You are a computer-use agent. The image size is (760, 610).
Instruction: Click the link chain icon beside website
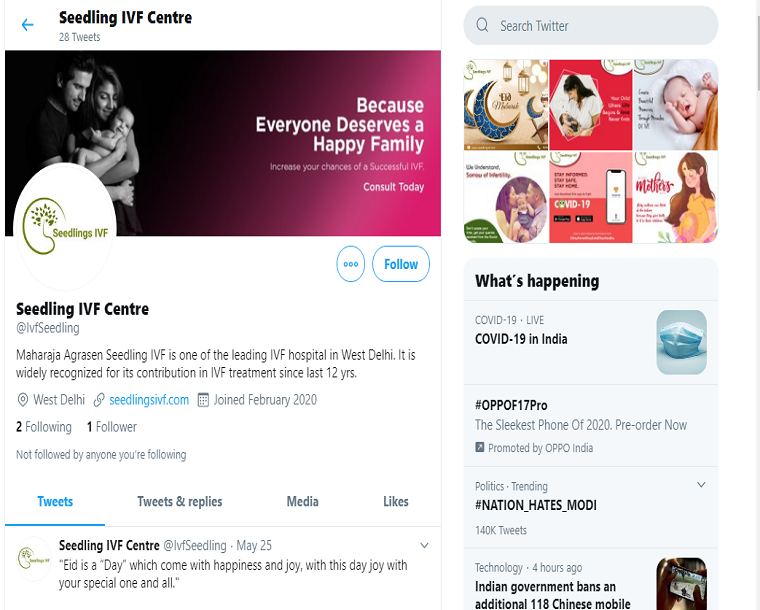[99, 400]
